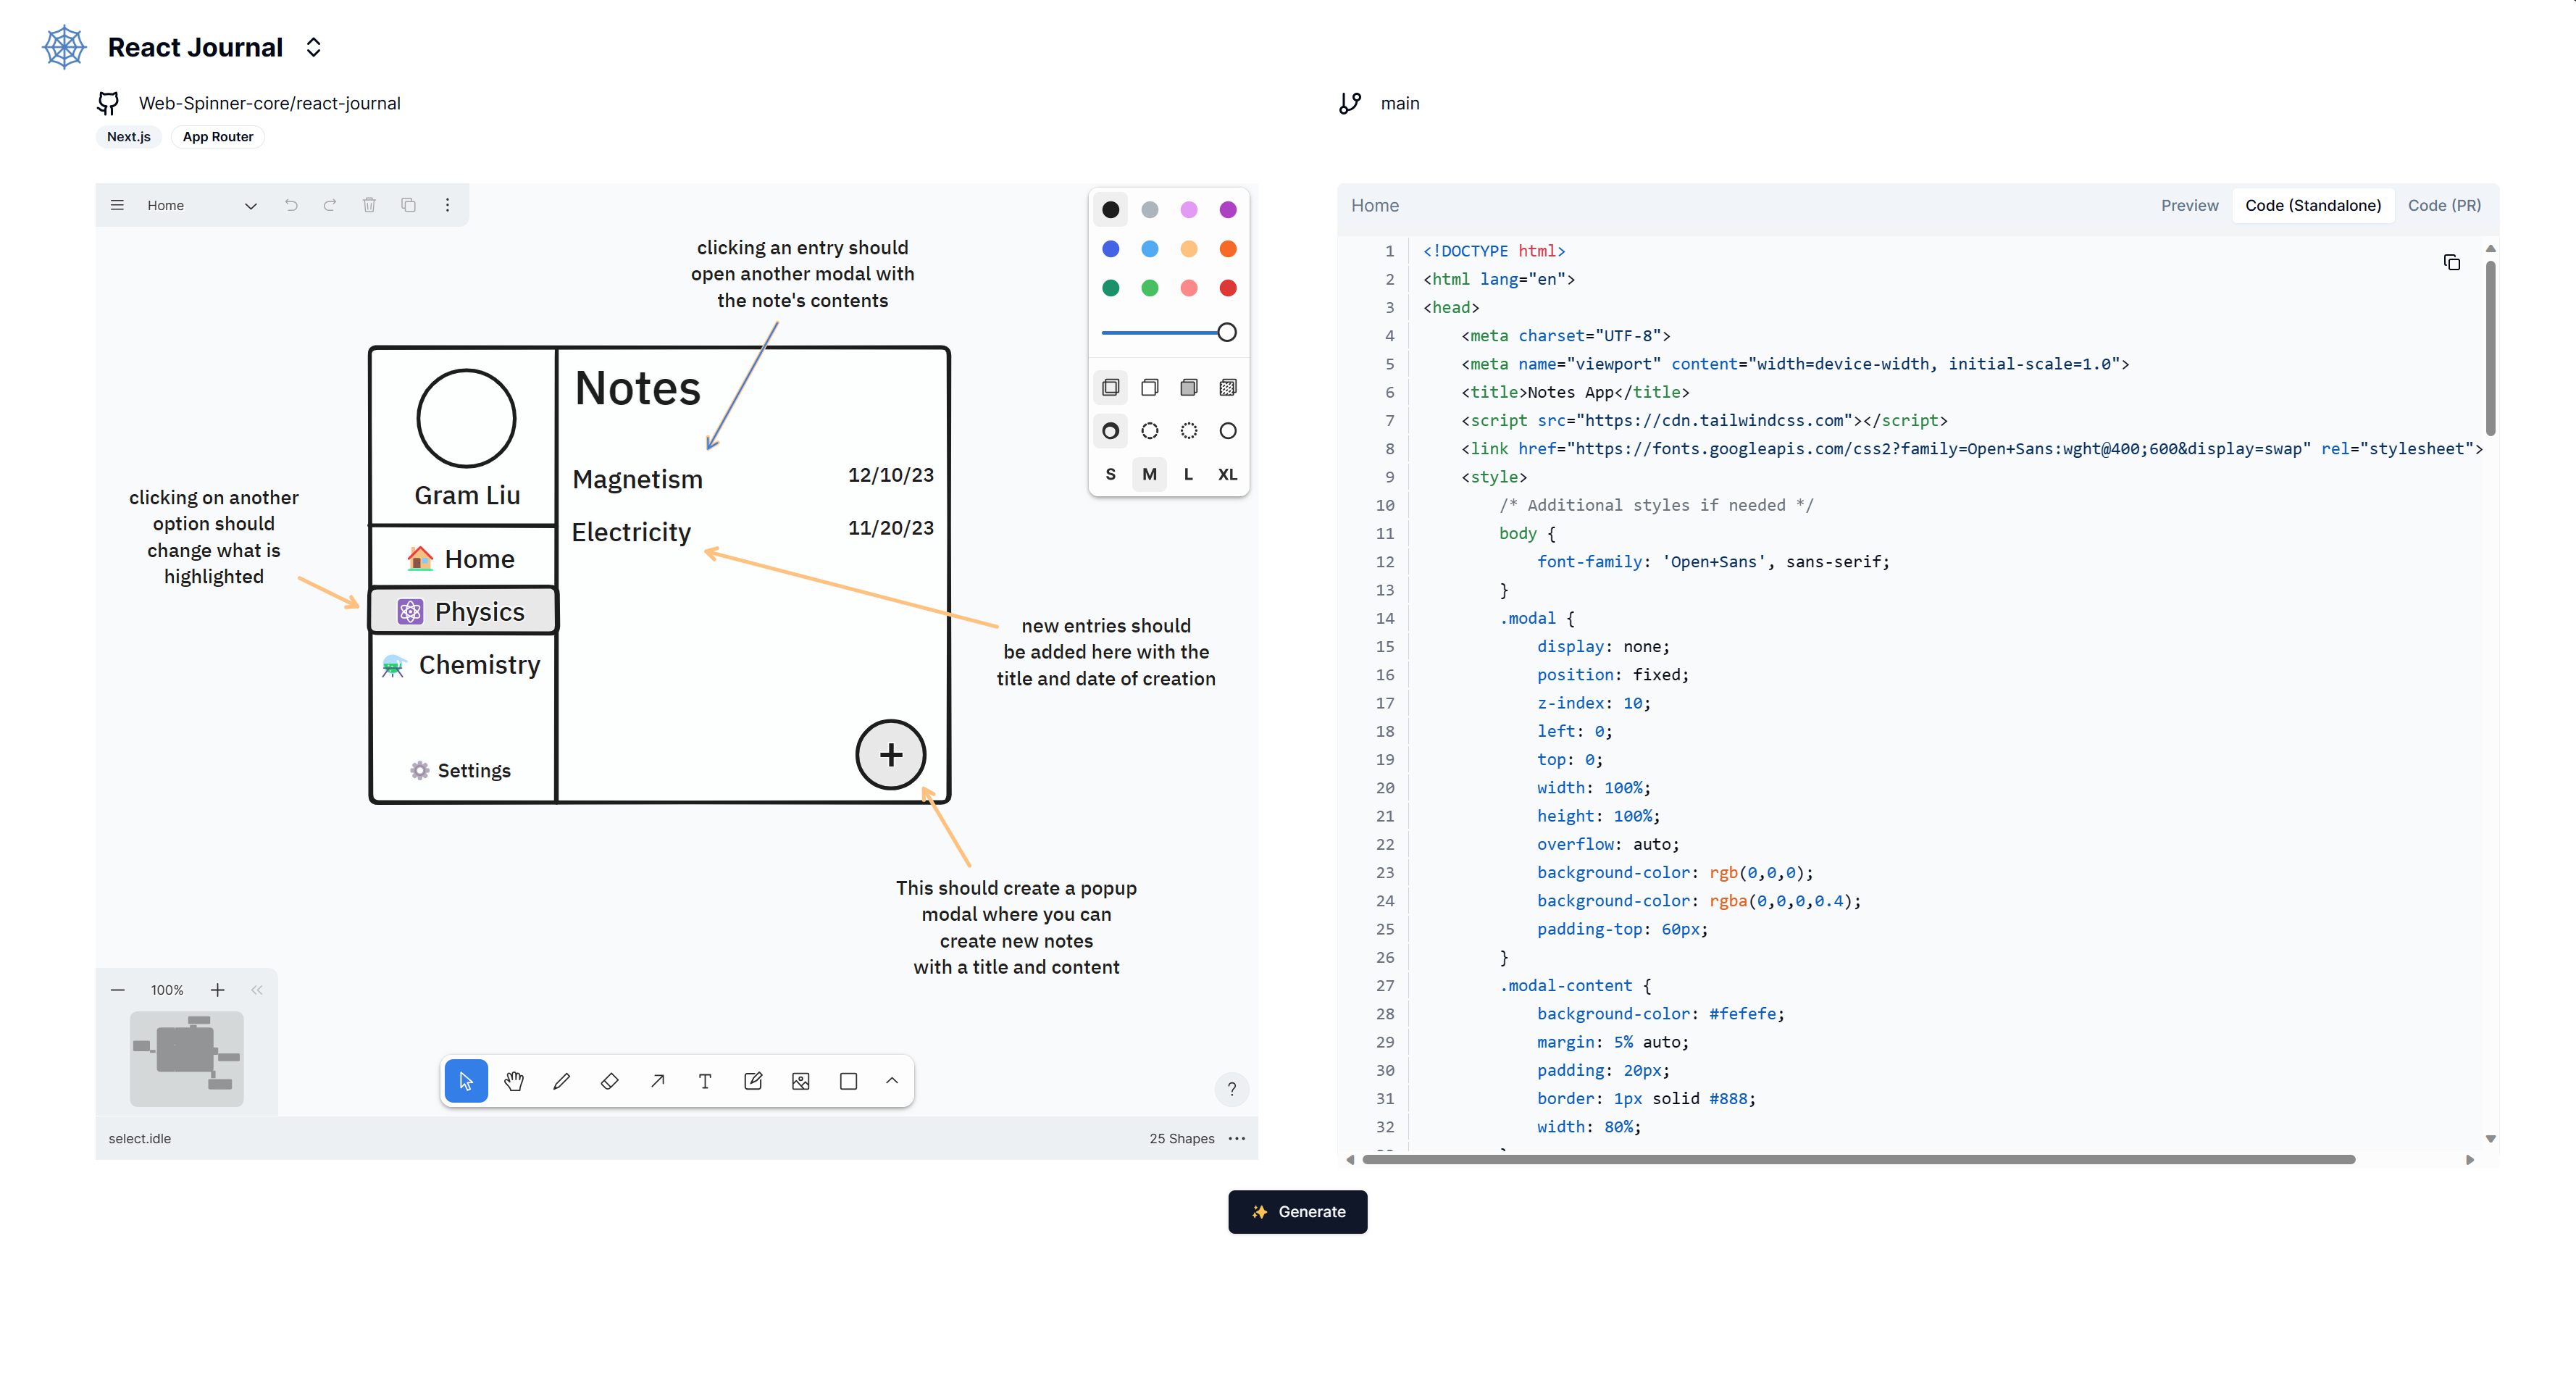Open the canvas hamburger menu

[x=117, y=205]
